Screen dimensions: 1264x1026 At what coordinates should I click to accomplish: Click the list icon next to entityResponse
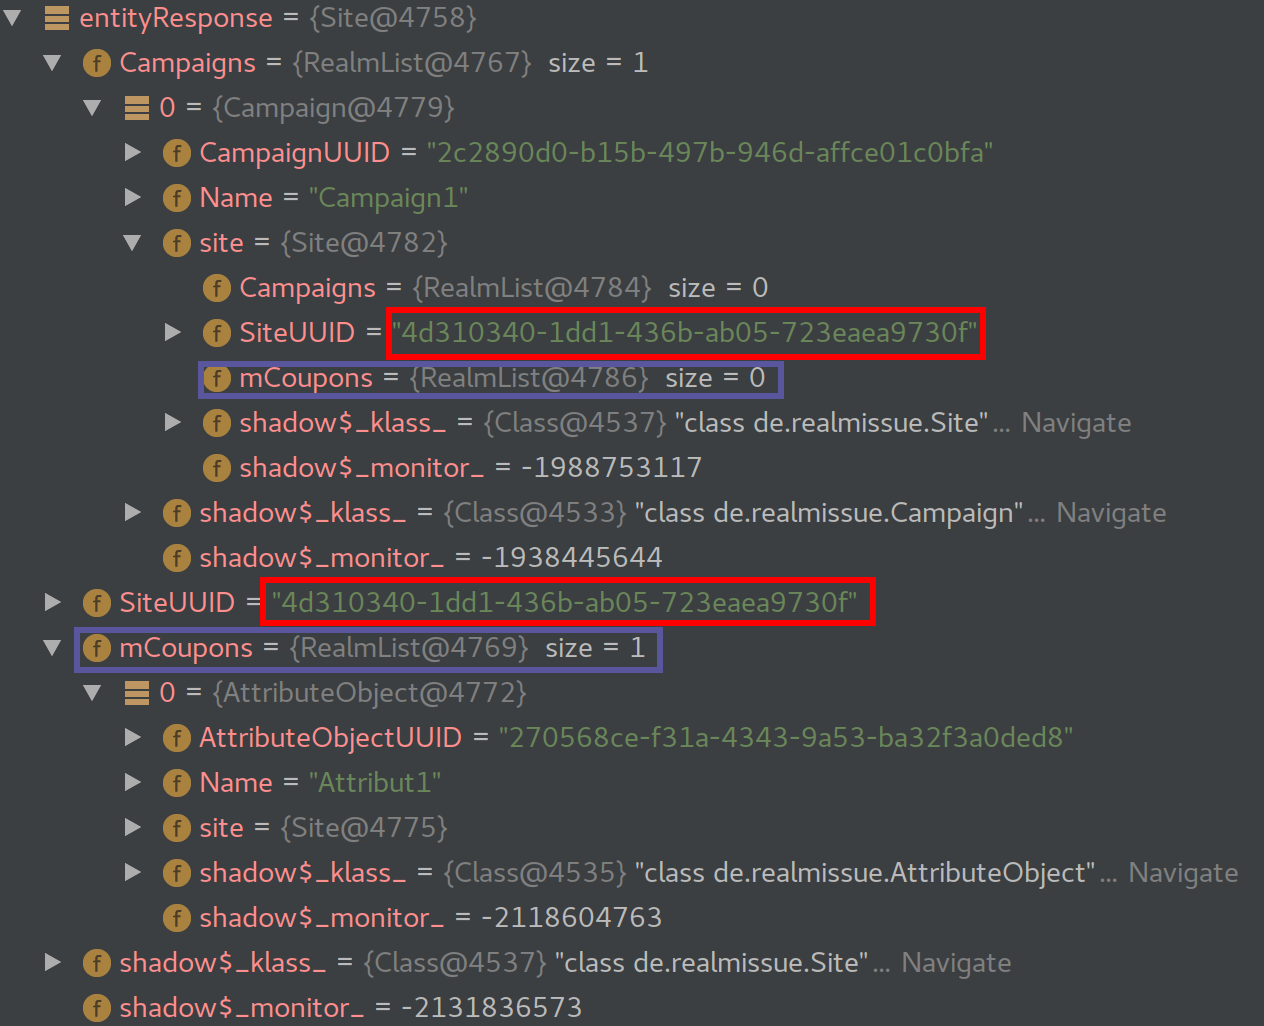(57, 17)
